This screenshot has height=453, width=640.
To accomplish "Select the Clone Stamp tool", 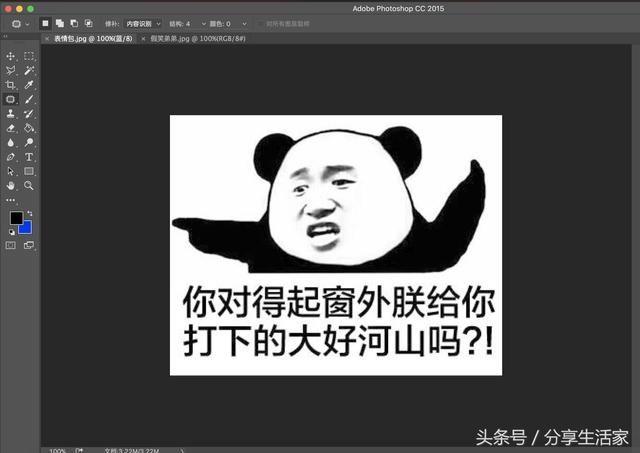I will click(11, 113).
